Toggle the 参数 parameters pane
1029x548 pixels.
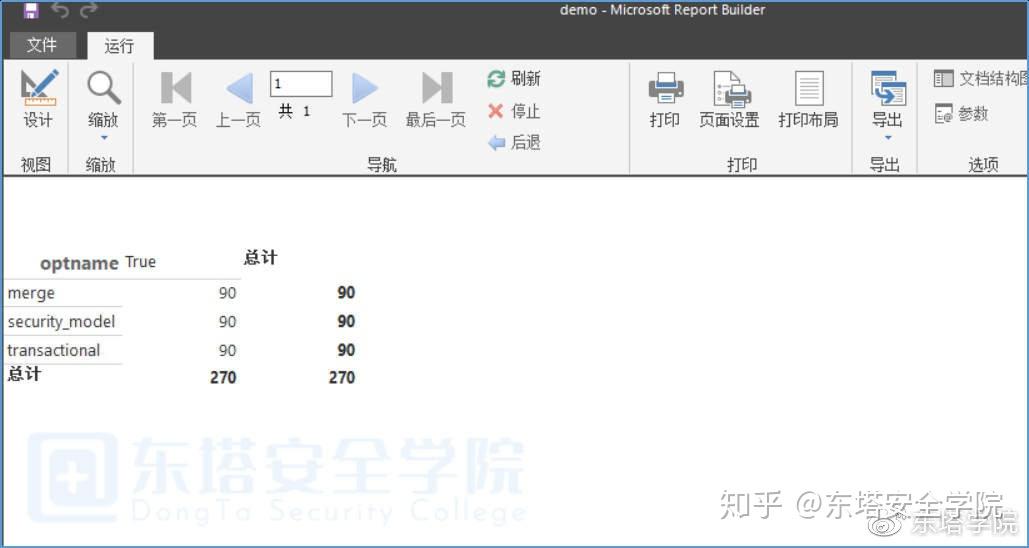pyautogui.click(x=961, y=114)
